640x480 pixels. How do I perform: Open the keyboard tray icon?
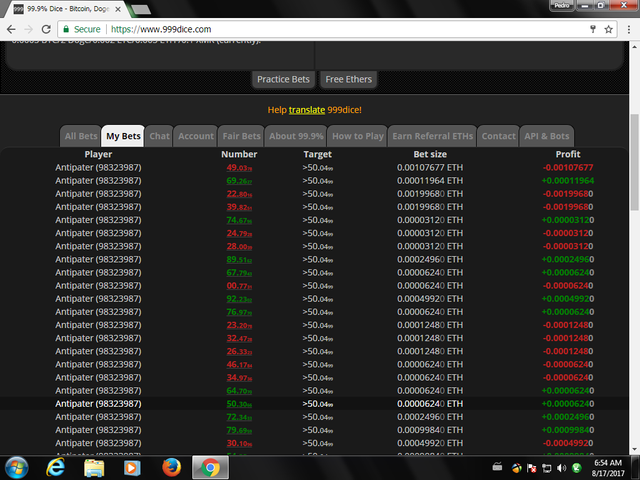tap(497, 467)
